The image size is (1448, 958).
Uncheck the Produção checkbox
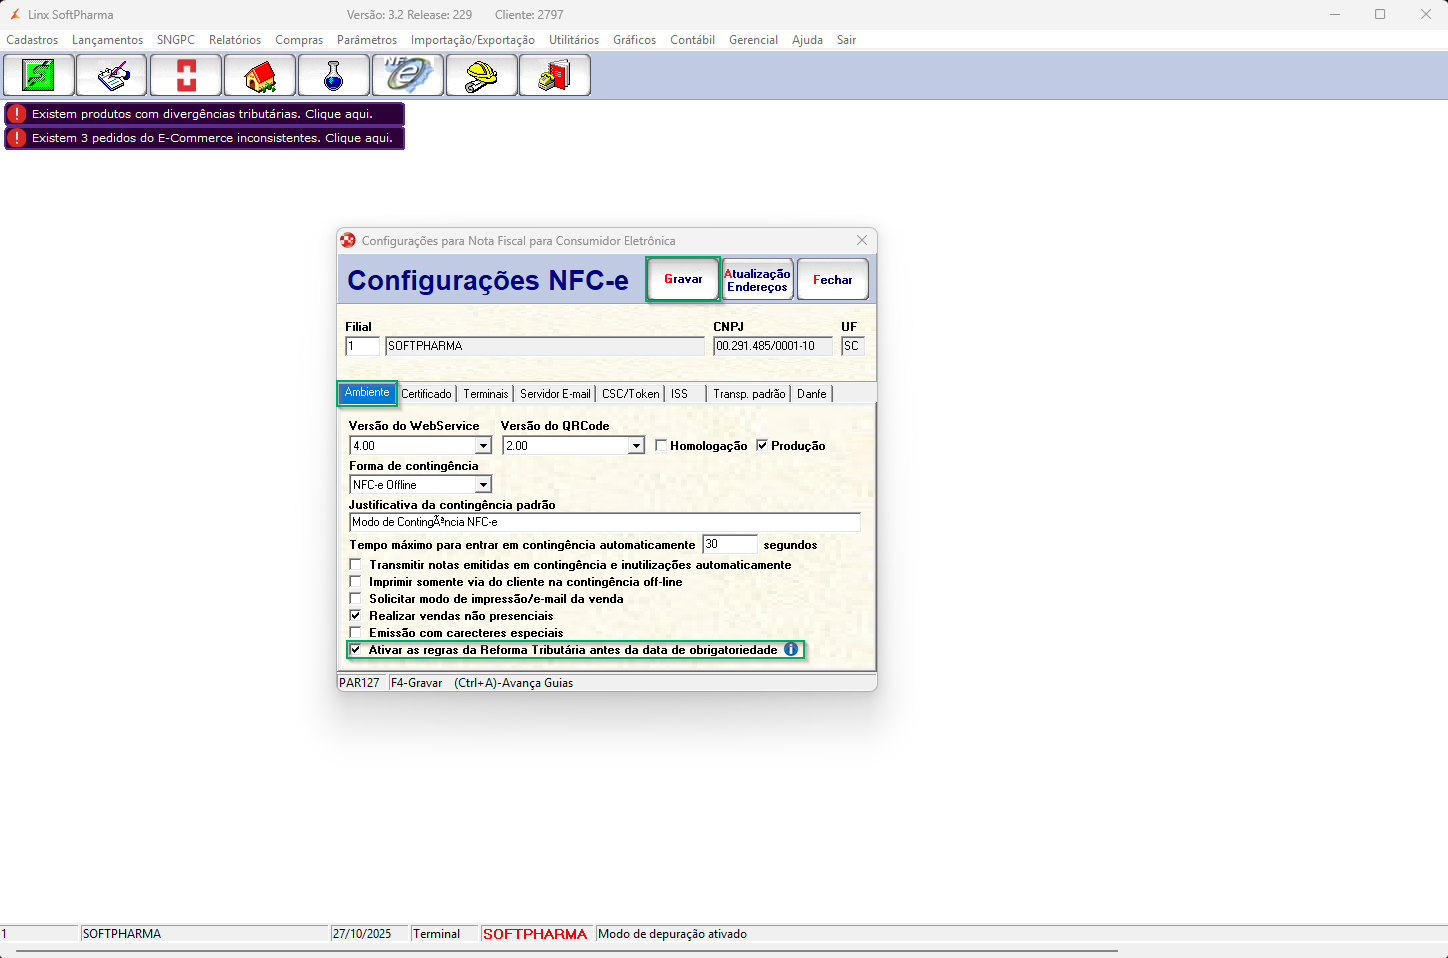(x=762, y=445)
